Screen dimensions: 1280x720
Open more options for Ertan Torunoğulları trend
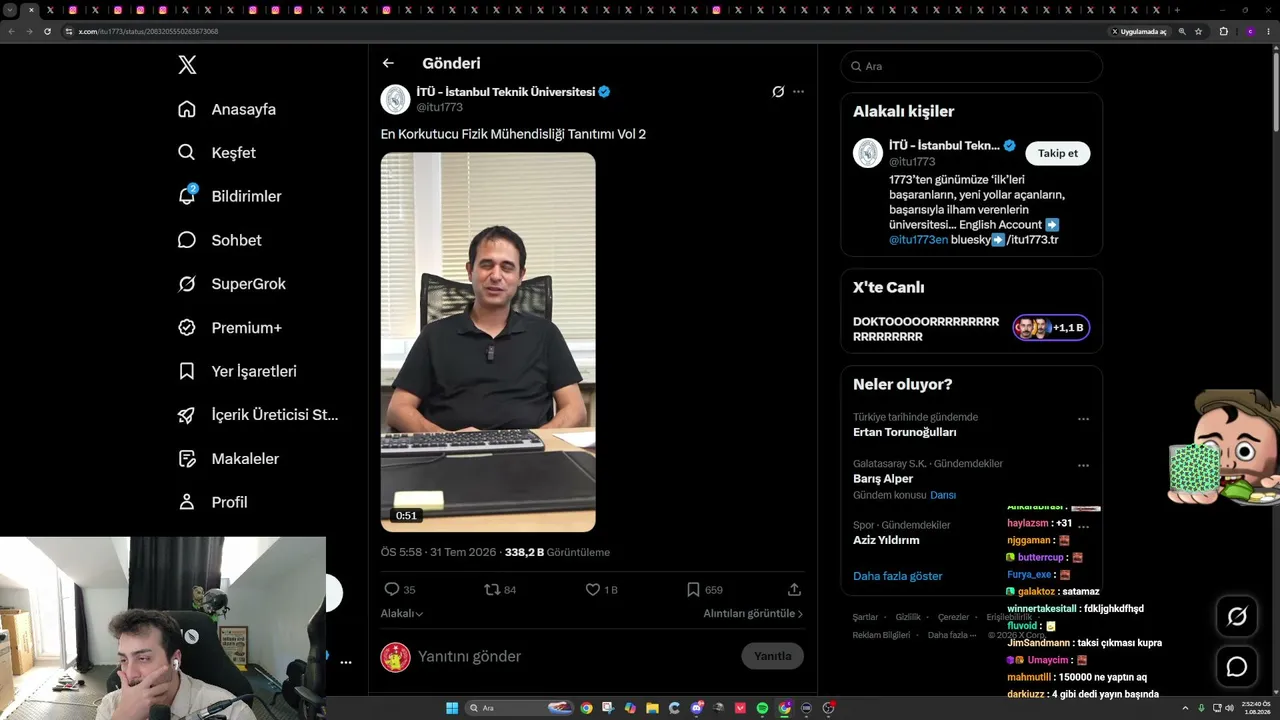(1083, 419)
